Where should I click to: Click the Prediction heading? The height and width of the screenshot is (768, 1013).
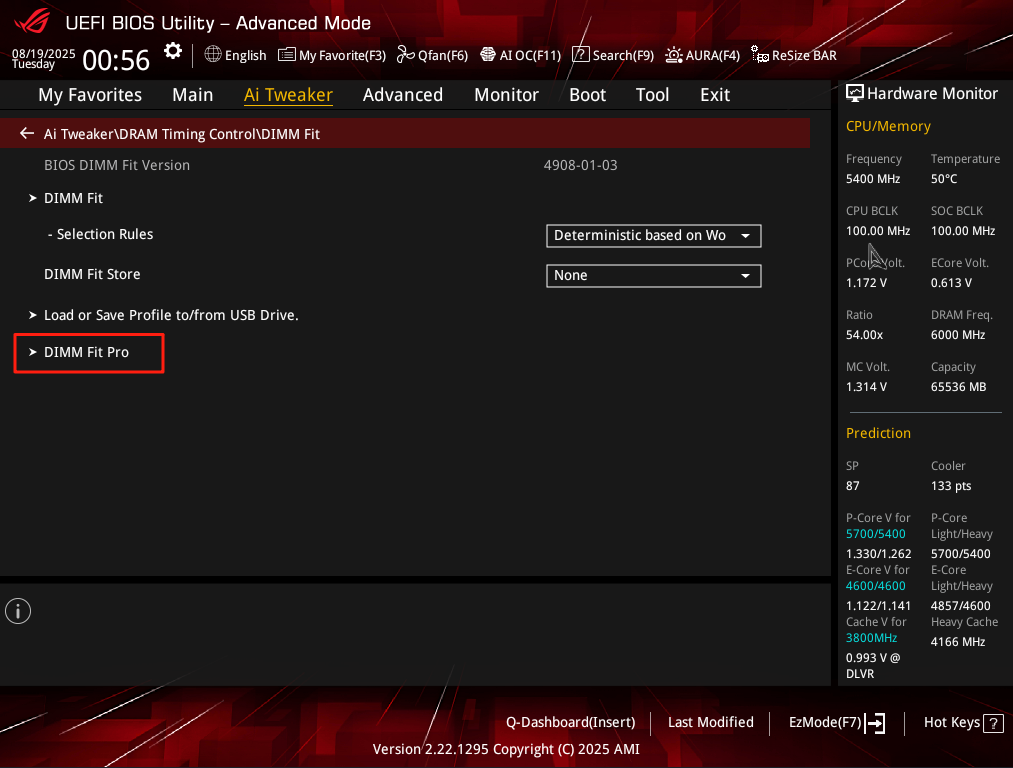pyautogui.click(x=878, y=433)
